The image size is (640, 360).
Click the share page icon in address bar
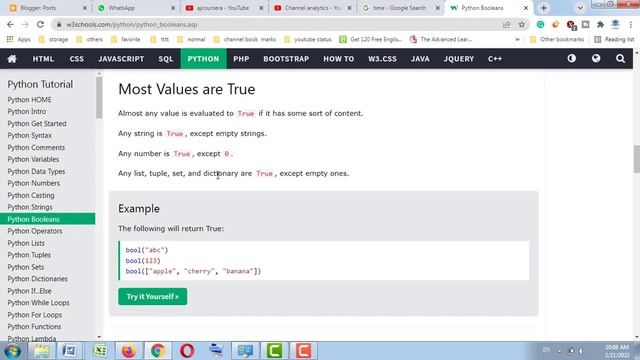tap(507, 24)
